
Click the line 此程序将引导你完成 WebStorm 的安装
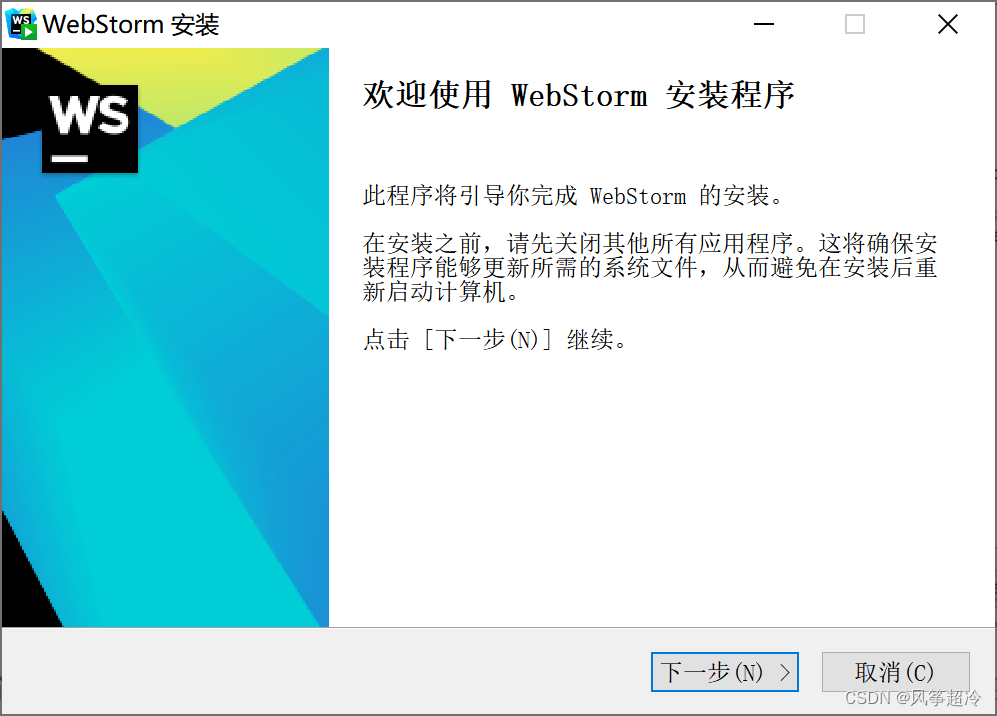pos(572,196)
